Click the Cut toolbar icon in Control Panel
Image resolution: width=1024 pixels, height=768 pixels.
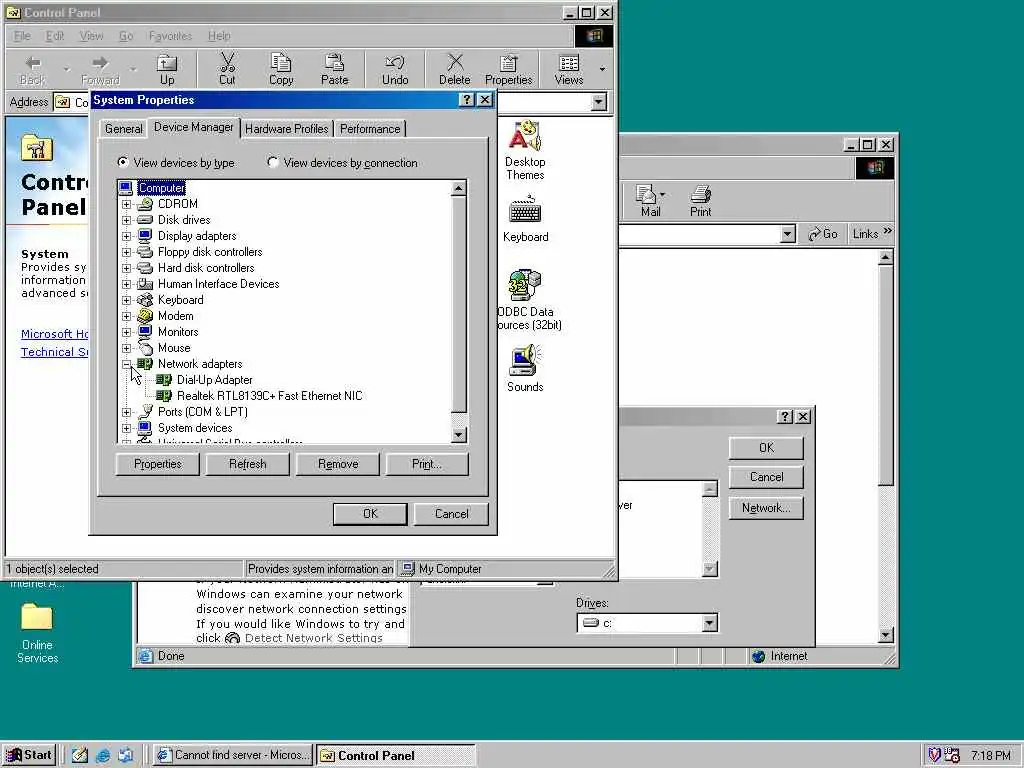pyautogui.click(x=227, y=69)
